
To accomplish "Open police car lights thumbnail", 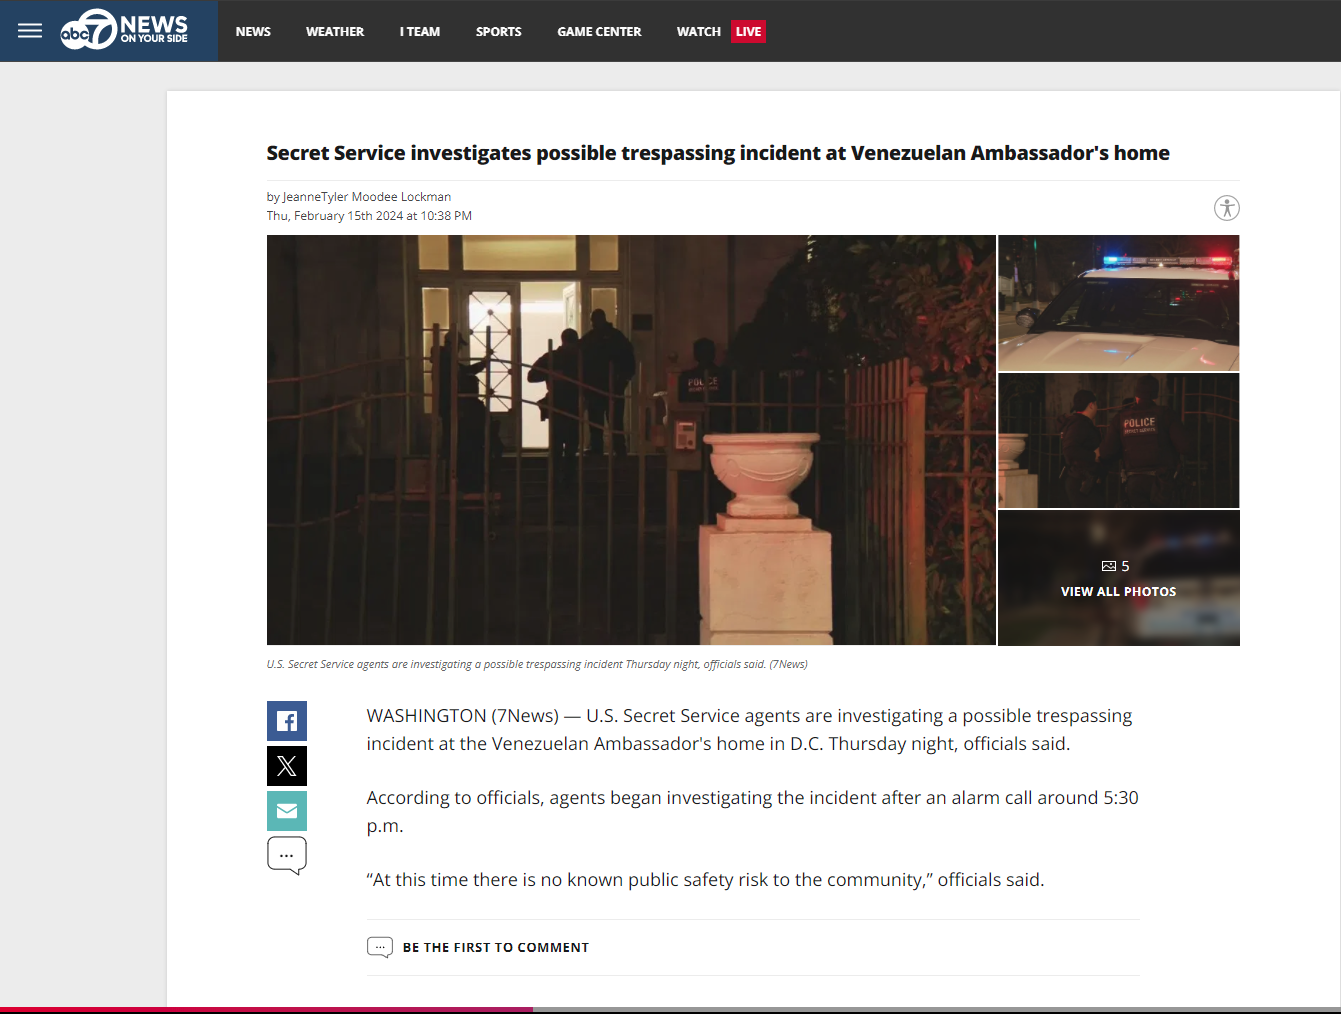I will (x=1119, y=303).
